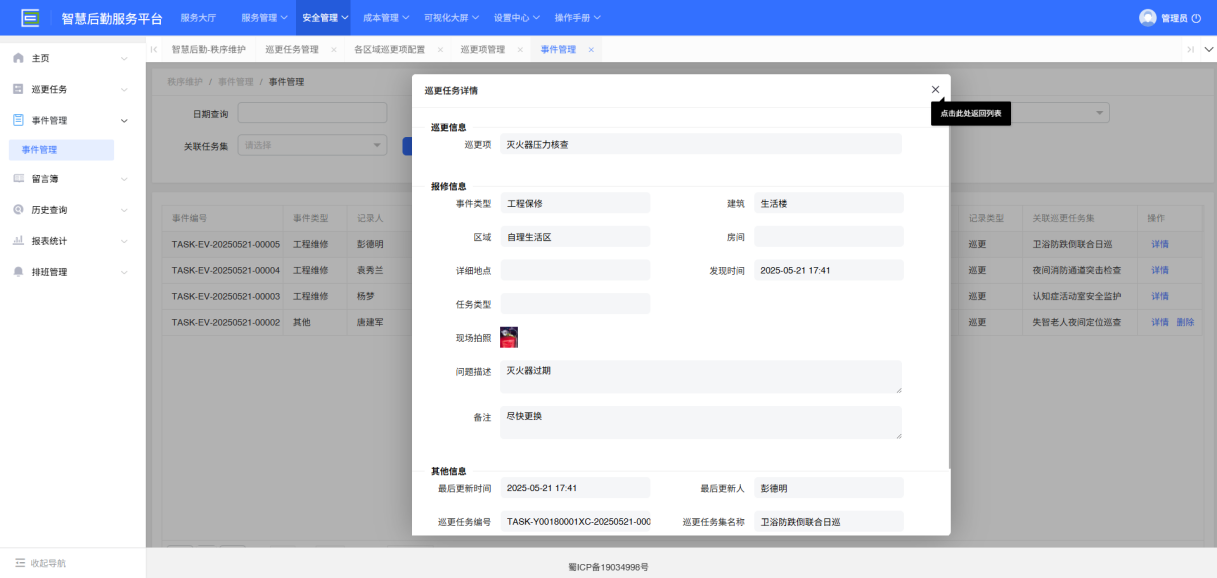Viewport: 1217px width, 578px height.
Task: Collapse the 事件管理 sidebar chevron
Action: point(124,120)
